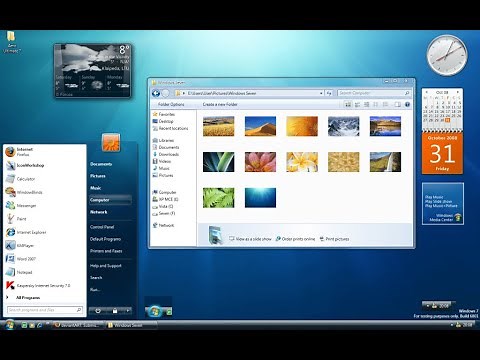
Task: Click the weather gadget on the desktop
Action: click(93, 71)
